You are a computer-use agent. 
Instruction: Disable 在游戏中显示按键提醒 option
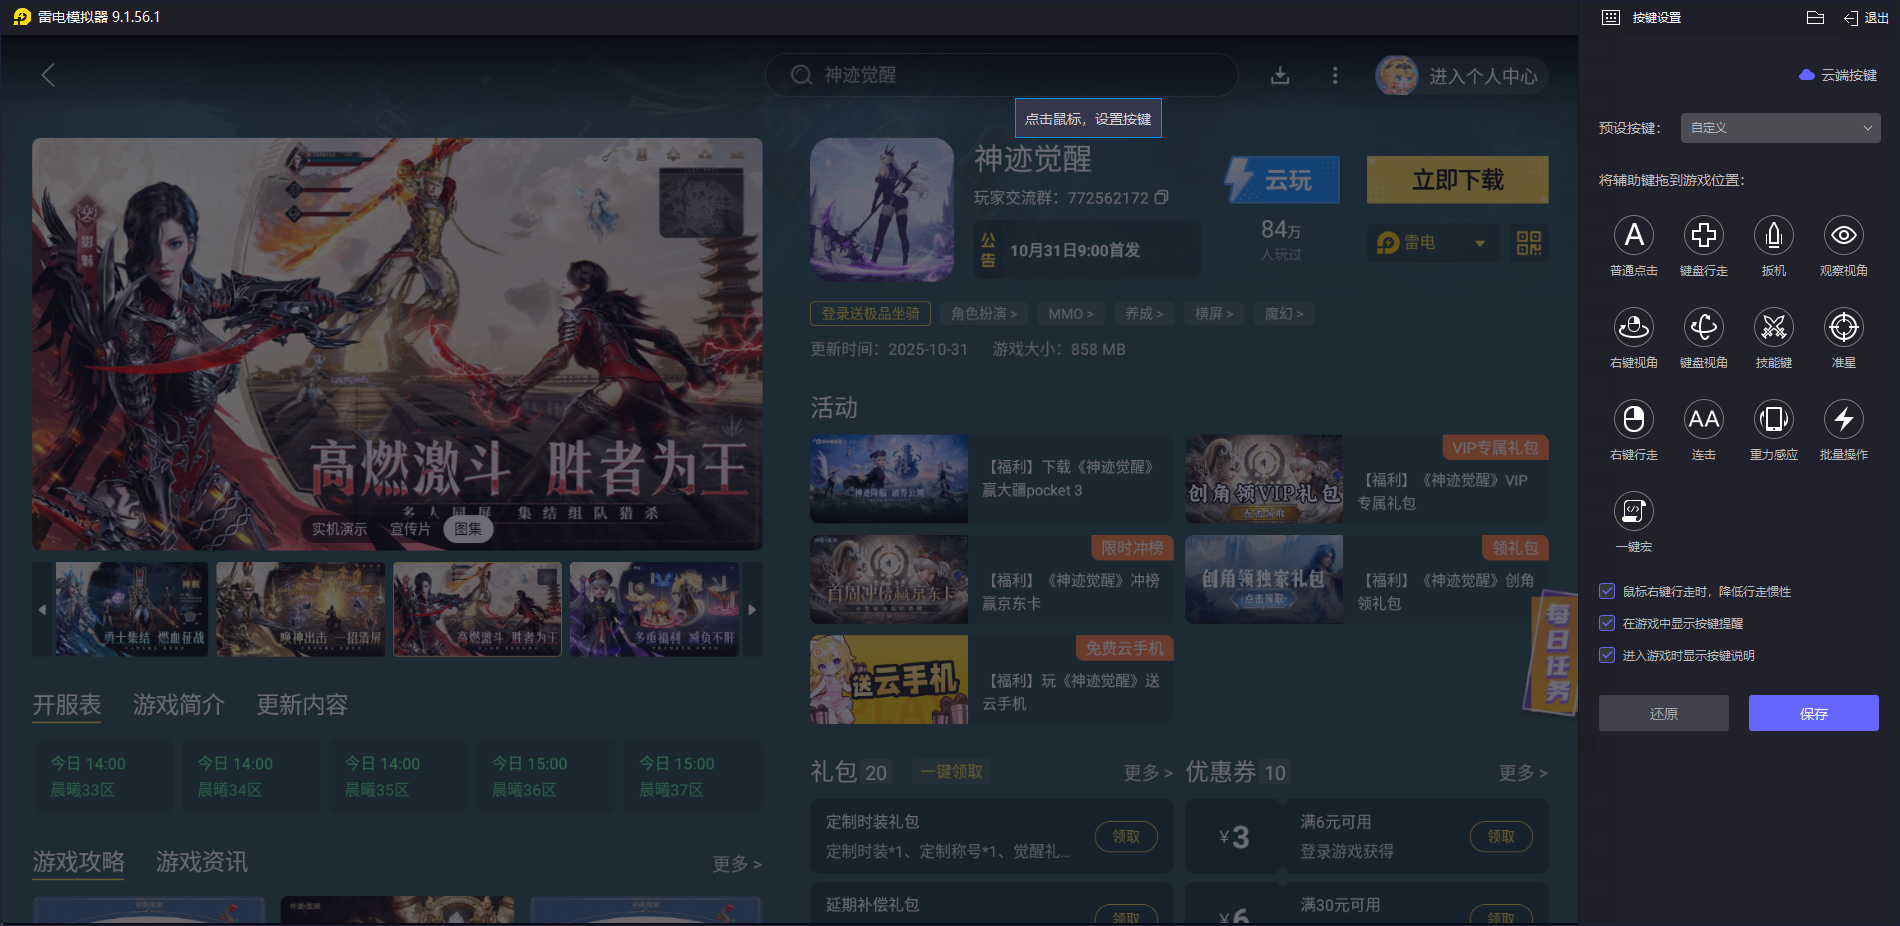(x=1607, y=623)
